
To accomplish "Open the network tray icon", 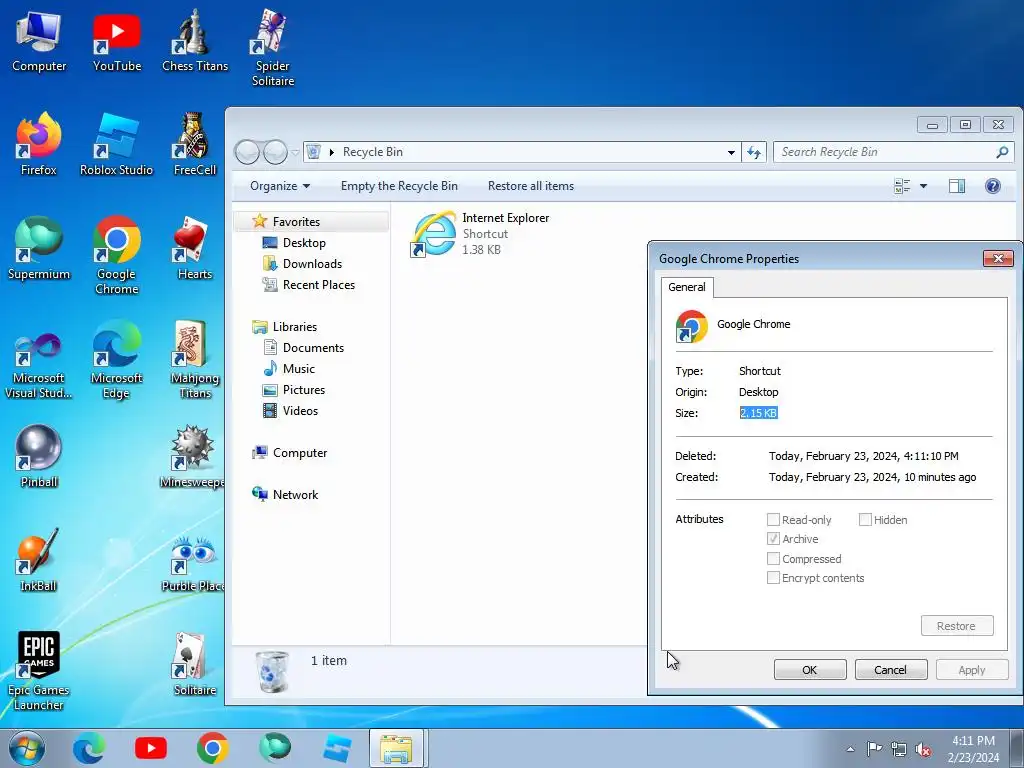I will (899, 749).
